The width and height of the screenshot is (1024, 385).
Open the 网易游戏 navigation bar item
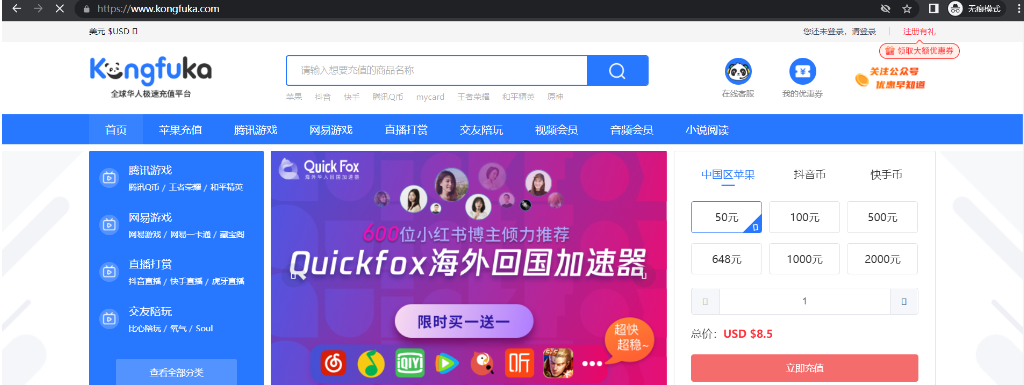pos(330,130)
